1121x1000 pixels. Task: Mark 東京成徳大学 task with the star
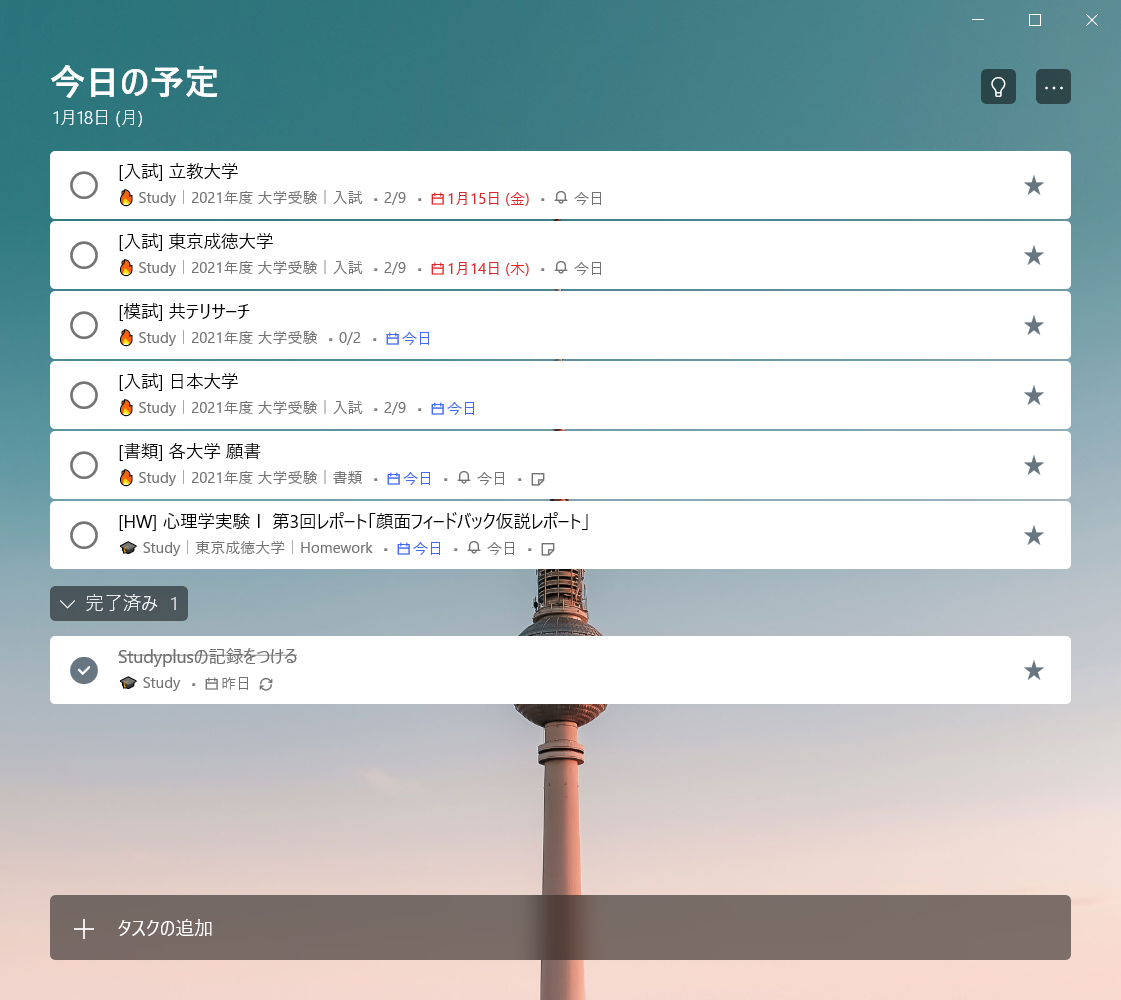click(x=1034, y=255)
